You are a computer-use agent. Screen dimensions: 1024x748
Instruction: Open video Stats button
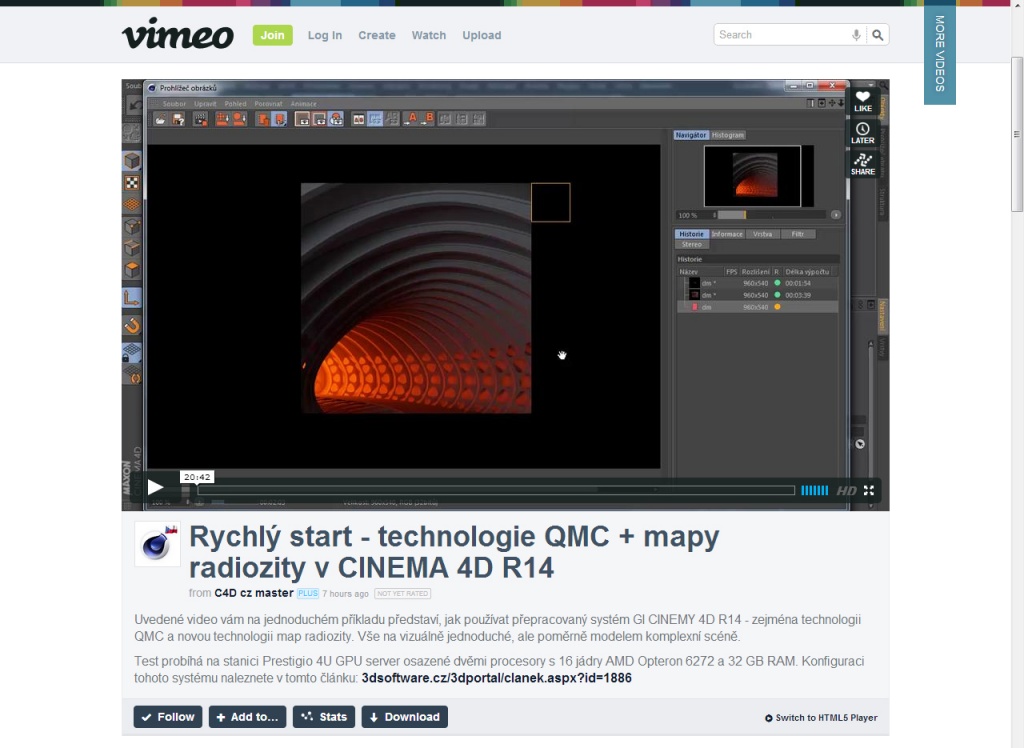pos(324,717)
